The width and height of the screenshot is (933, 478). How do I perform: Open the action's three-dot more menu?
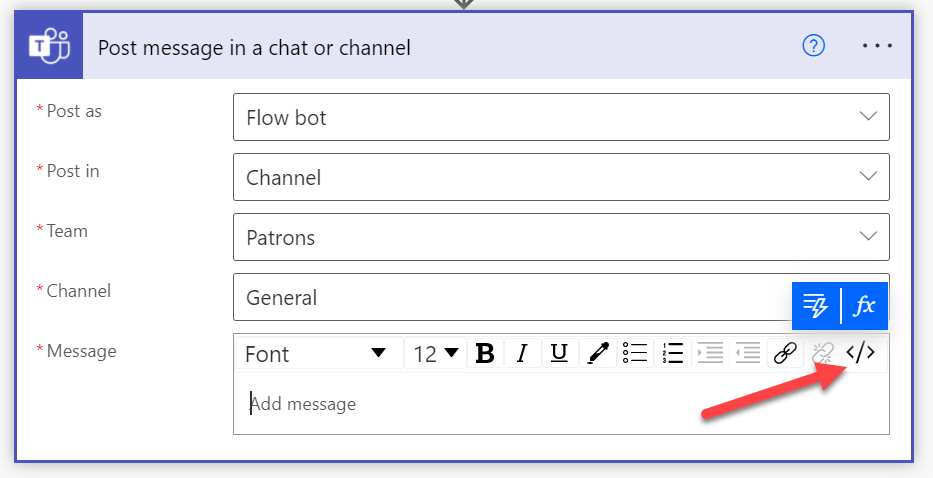pos(877,46)
